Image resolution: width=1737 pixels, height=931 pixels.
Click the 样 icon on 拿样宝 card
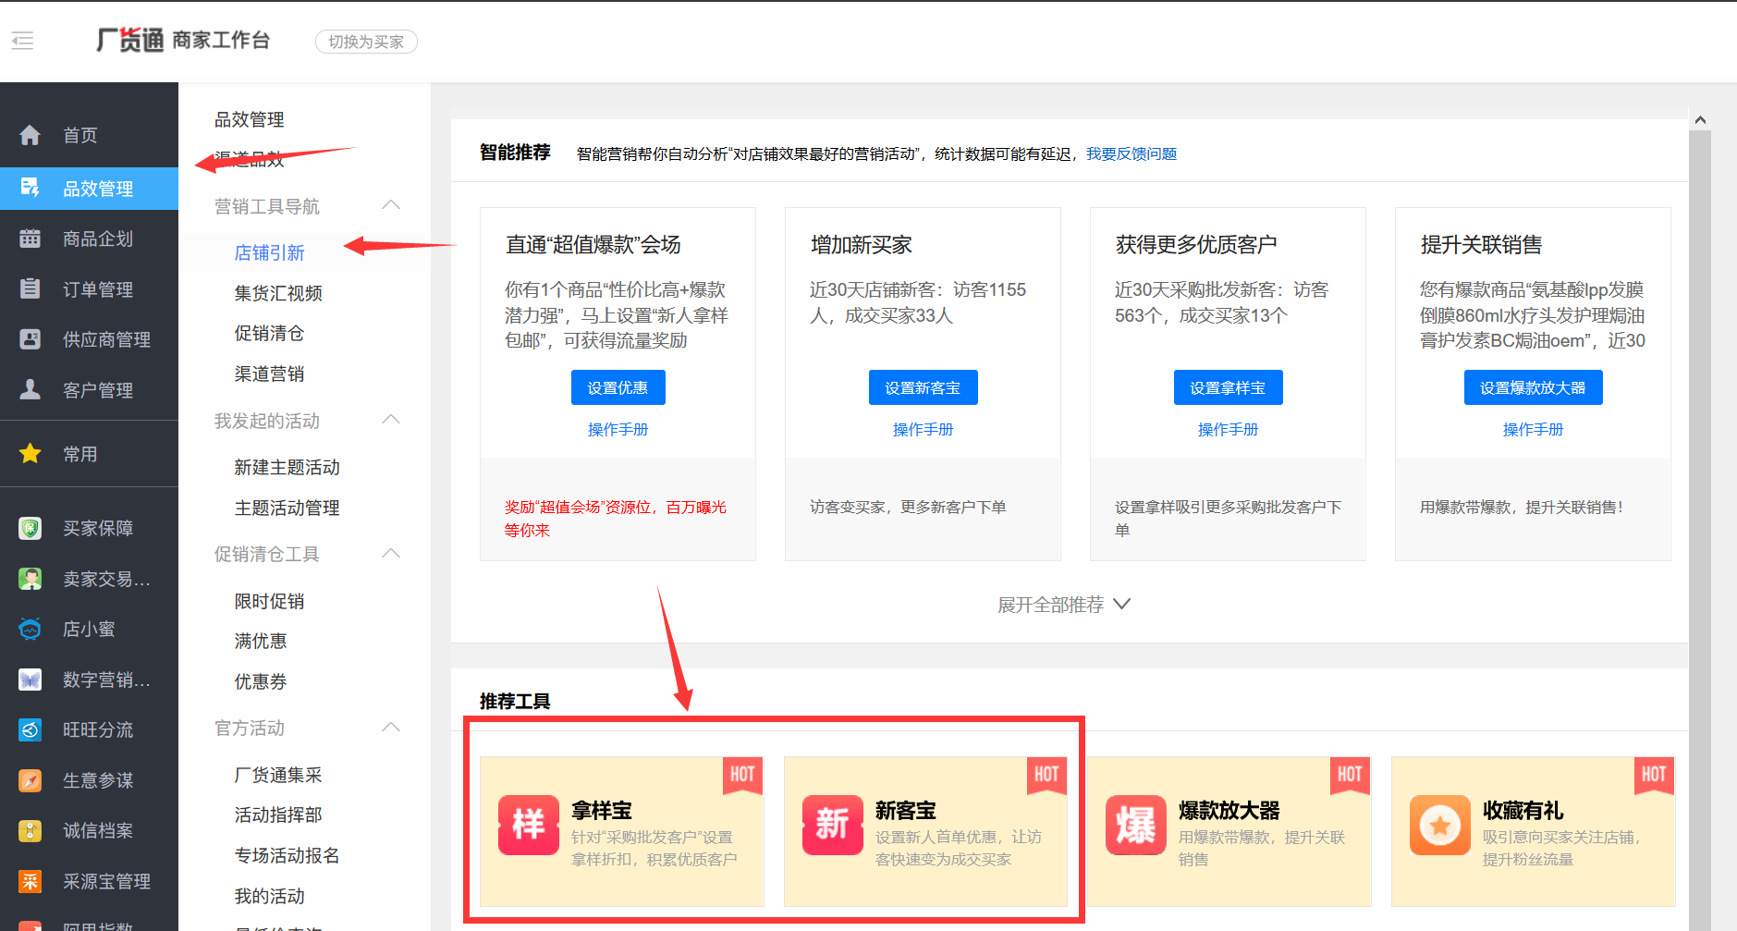528,824
